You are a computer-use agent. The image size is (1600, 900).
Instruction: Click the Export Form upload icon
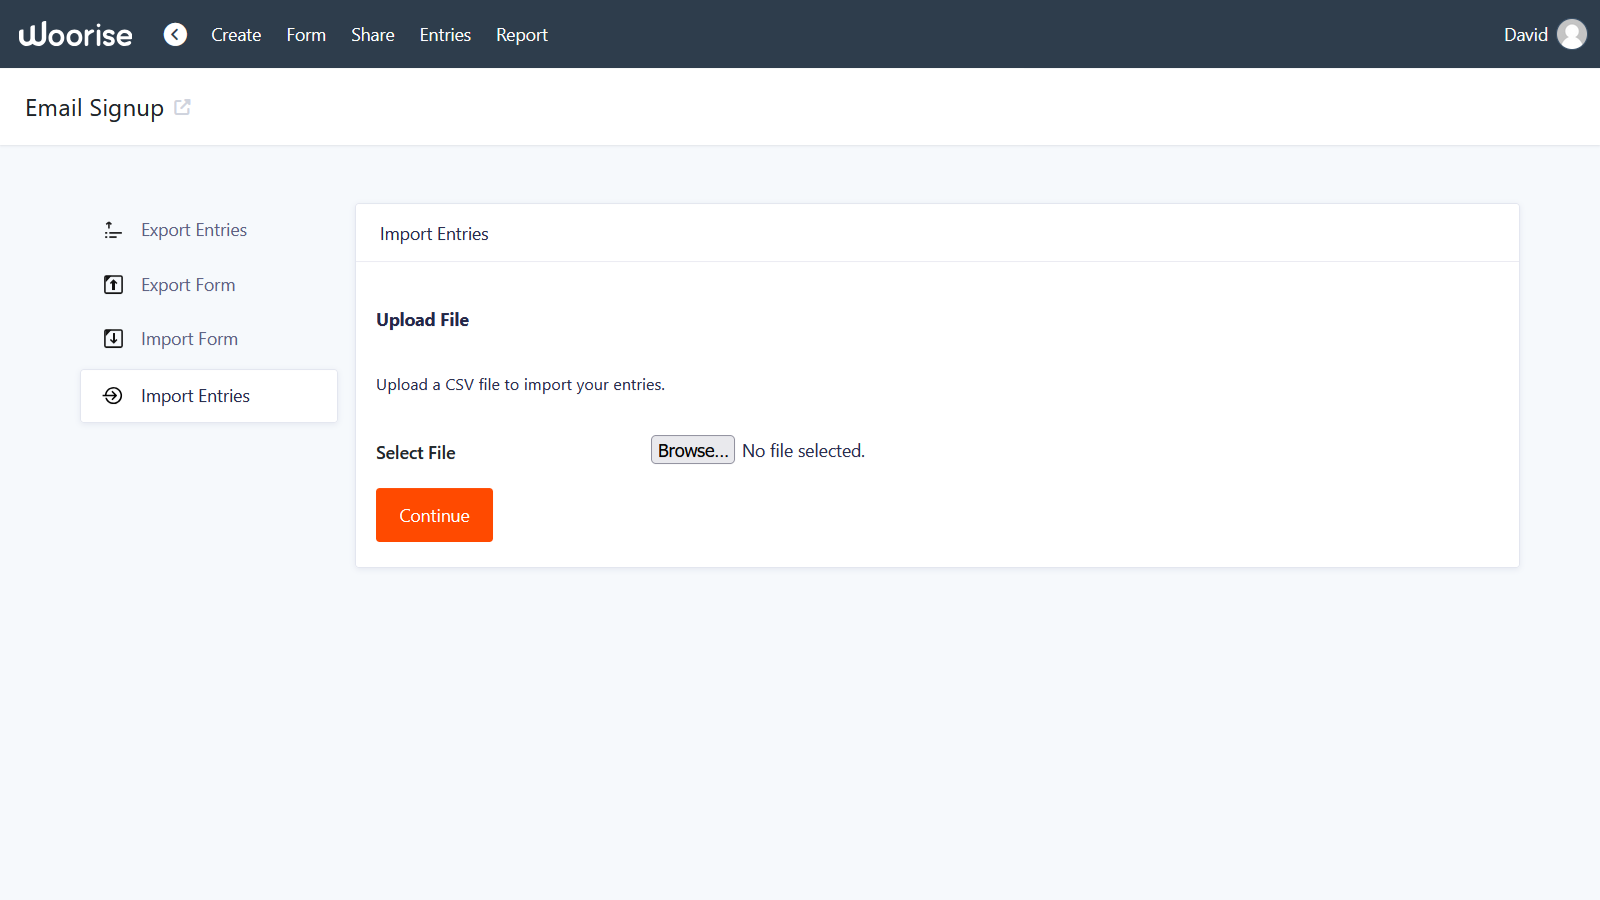click(x=113, y=284)
